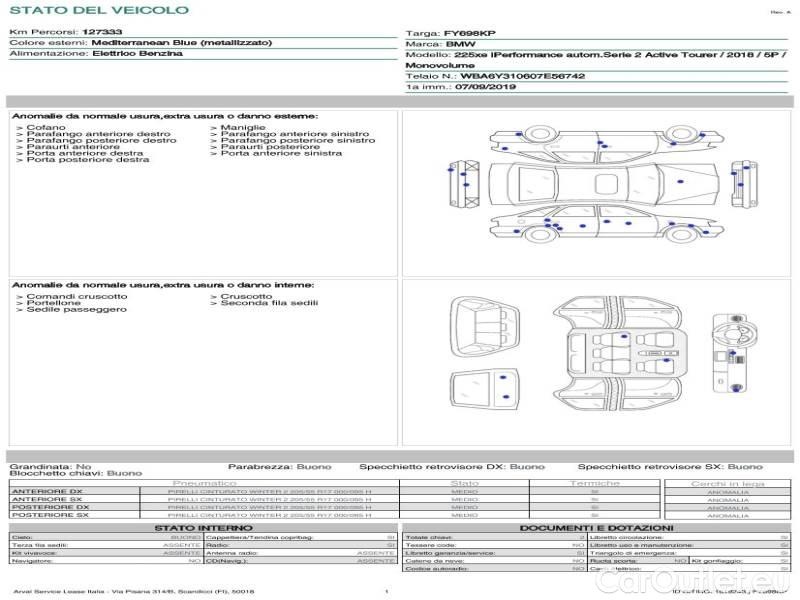The height and width of the screenshot is (600, 800).
Task: Click the 'Maniglie' exterior anomaly entry
Action: point(243,128)
